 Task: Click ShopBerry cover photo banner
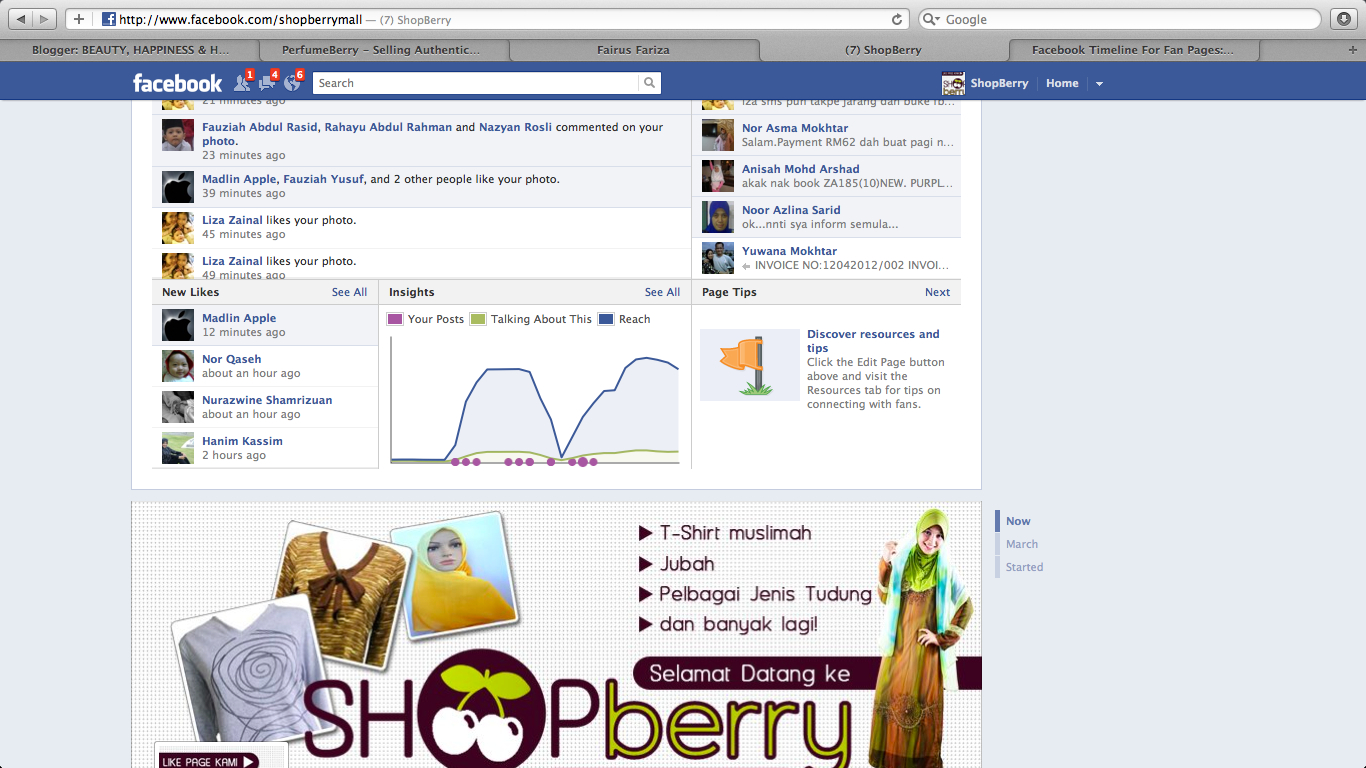[557, 635]
